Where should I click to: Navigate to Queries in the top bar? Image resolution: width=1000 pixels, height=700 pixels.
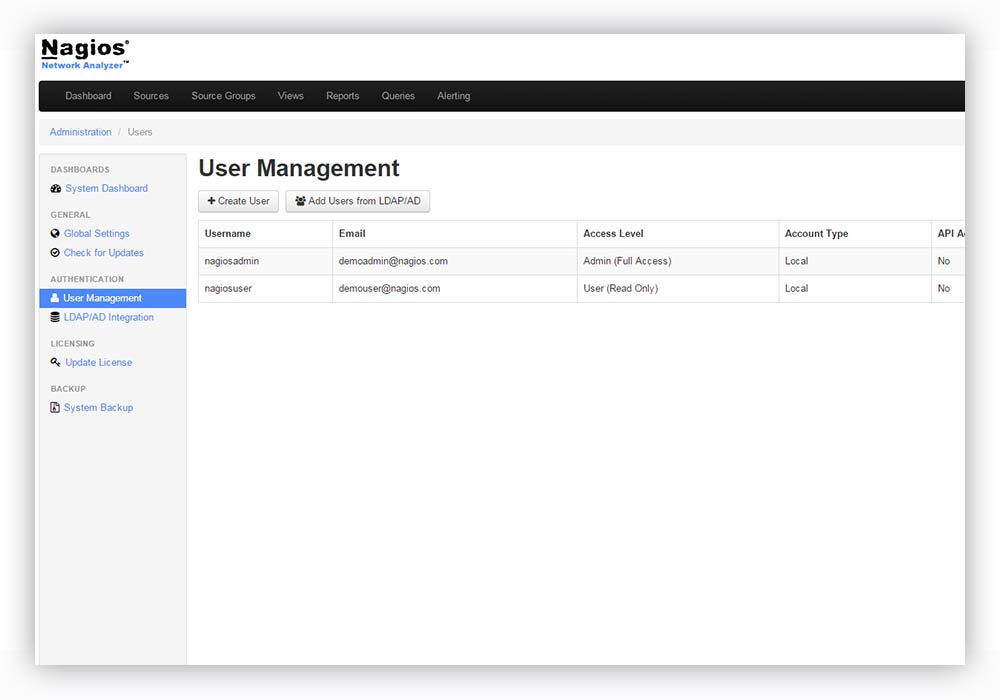pyautogui.click(x=398, y=96)
